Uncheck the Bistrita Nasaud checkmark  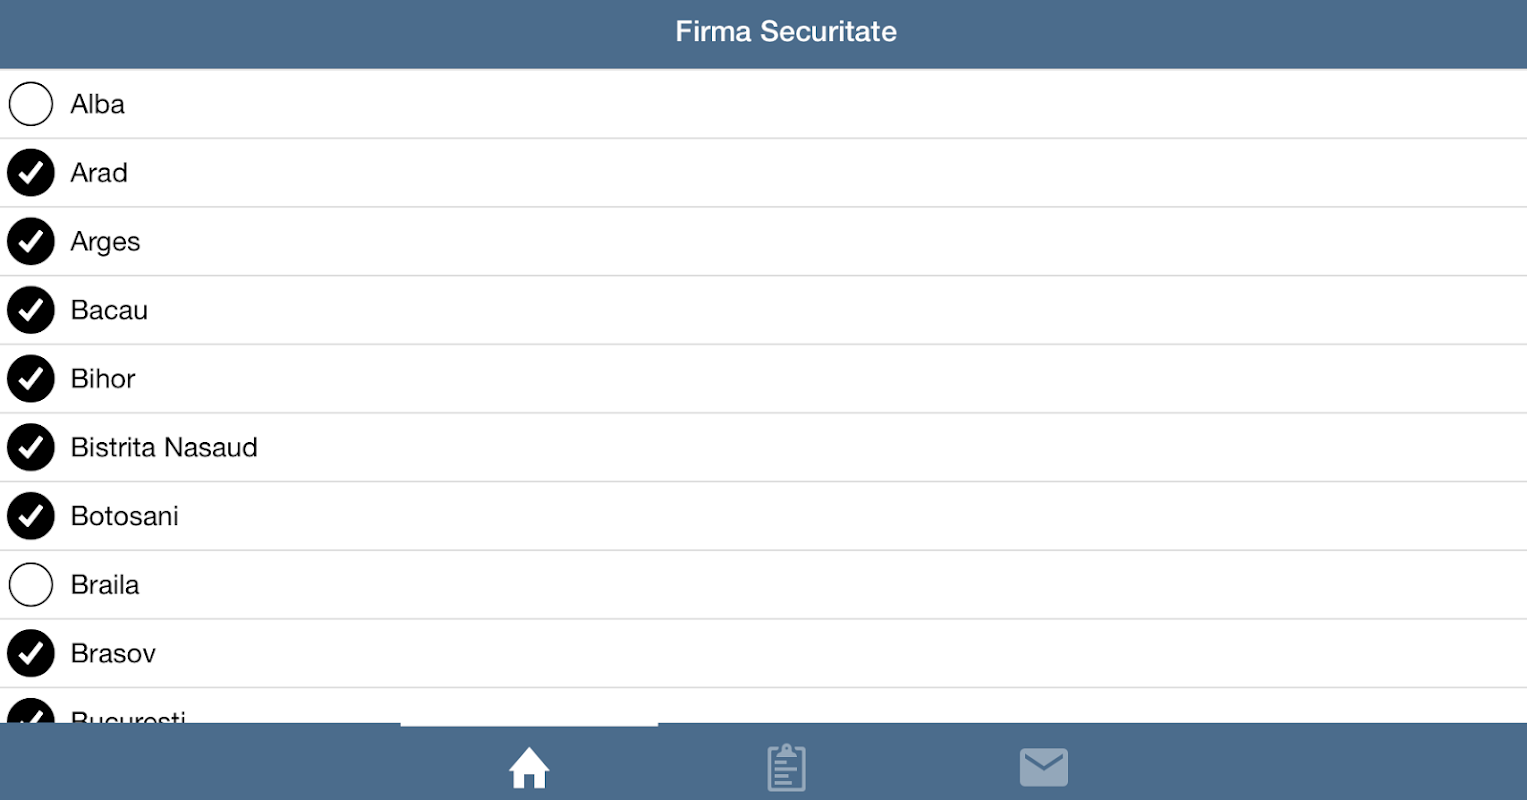(31, 447)
